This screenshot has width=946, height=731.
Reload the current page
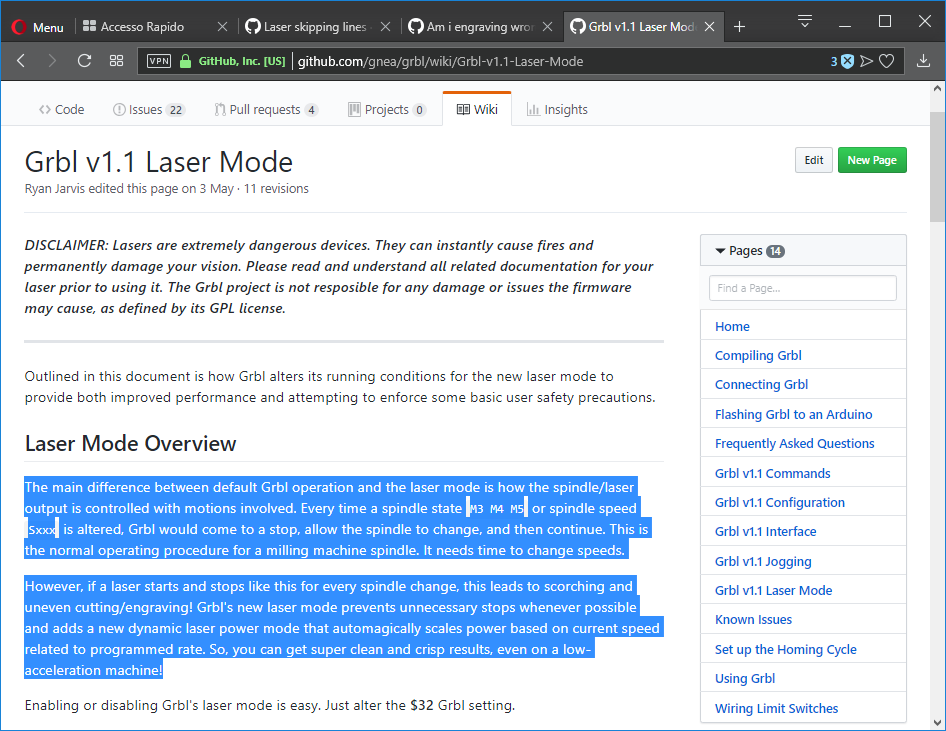(x=84, y=61)
